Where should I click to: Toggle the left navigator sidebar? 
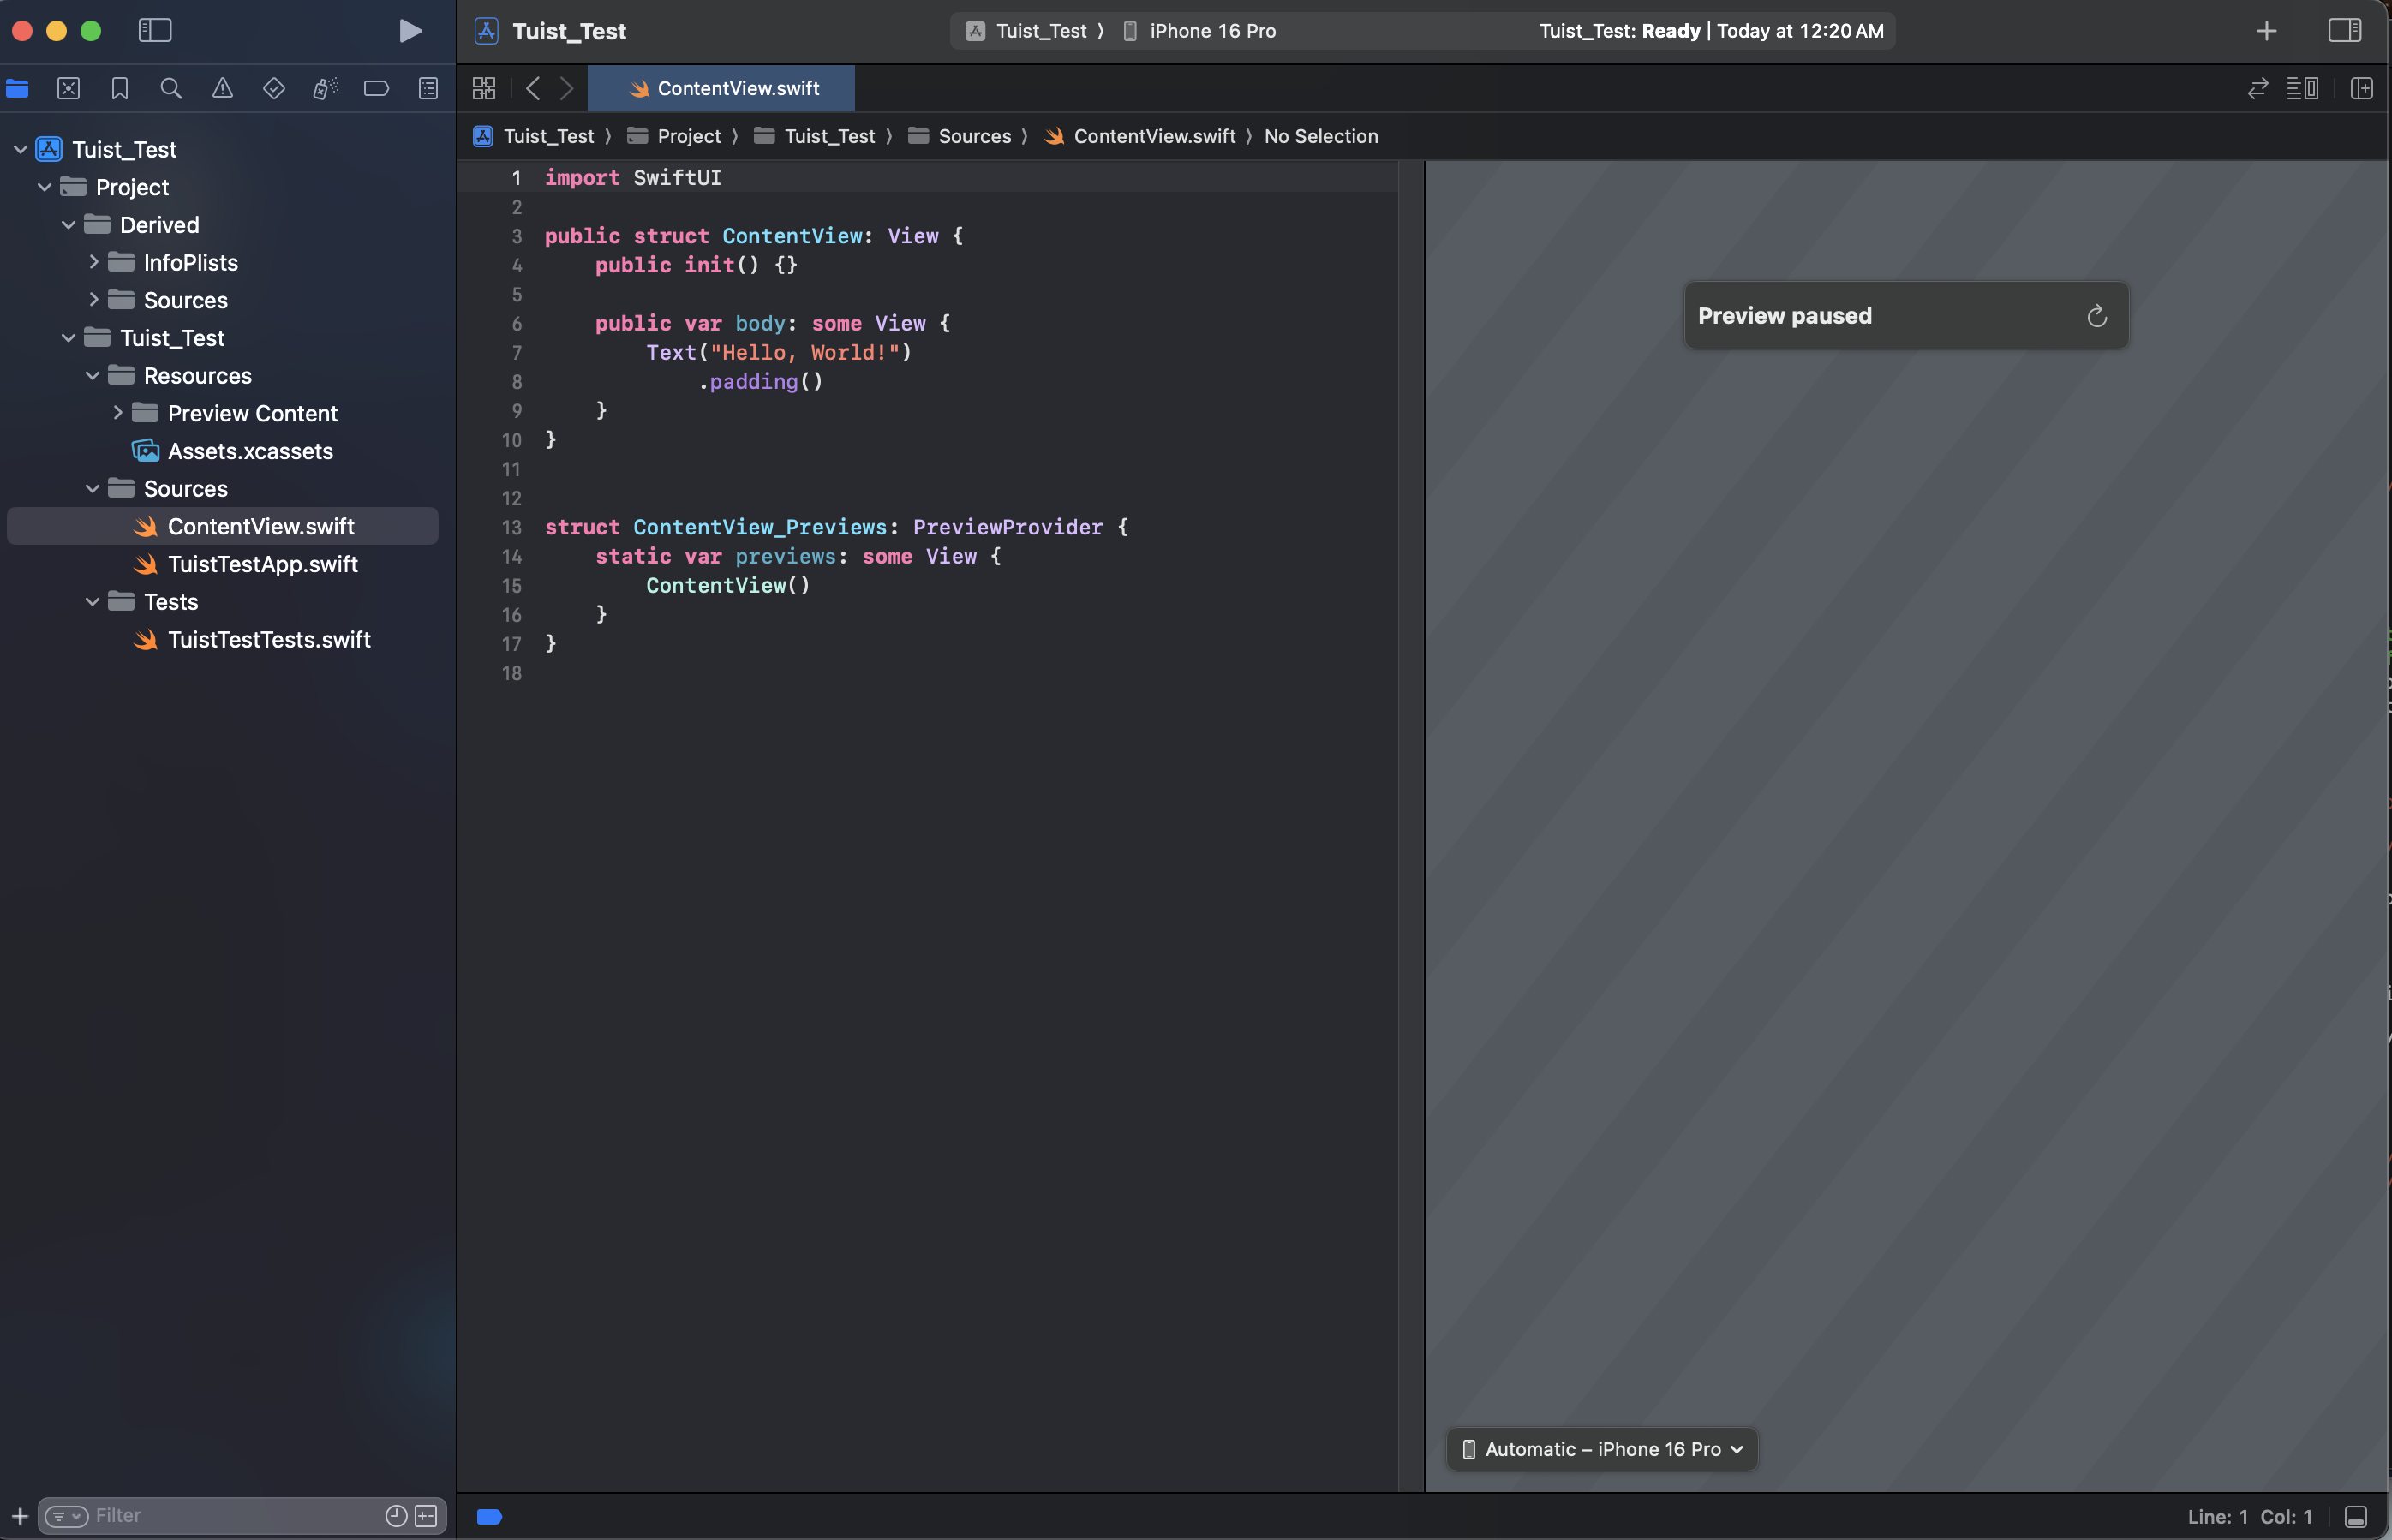(155, 31)
